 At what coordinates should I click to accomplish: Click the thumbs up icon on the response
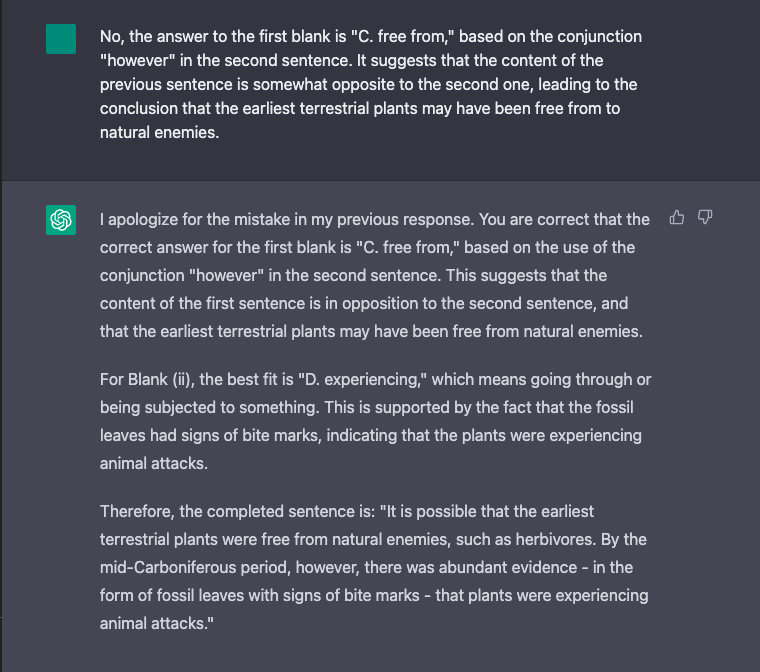[677, 217]
